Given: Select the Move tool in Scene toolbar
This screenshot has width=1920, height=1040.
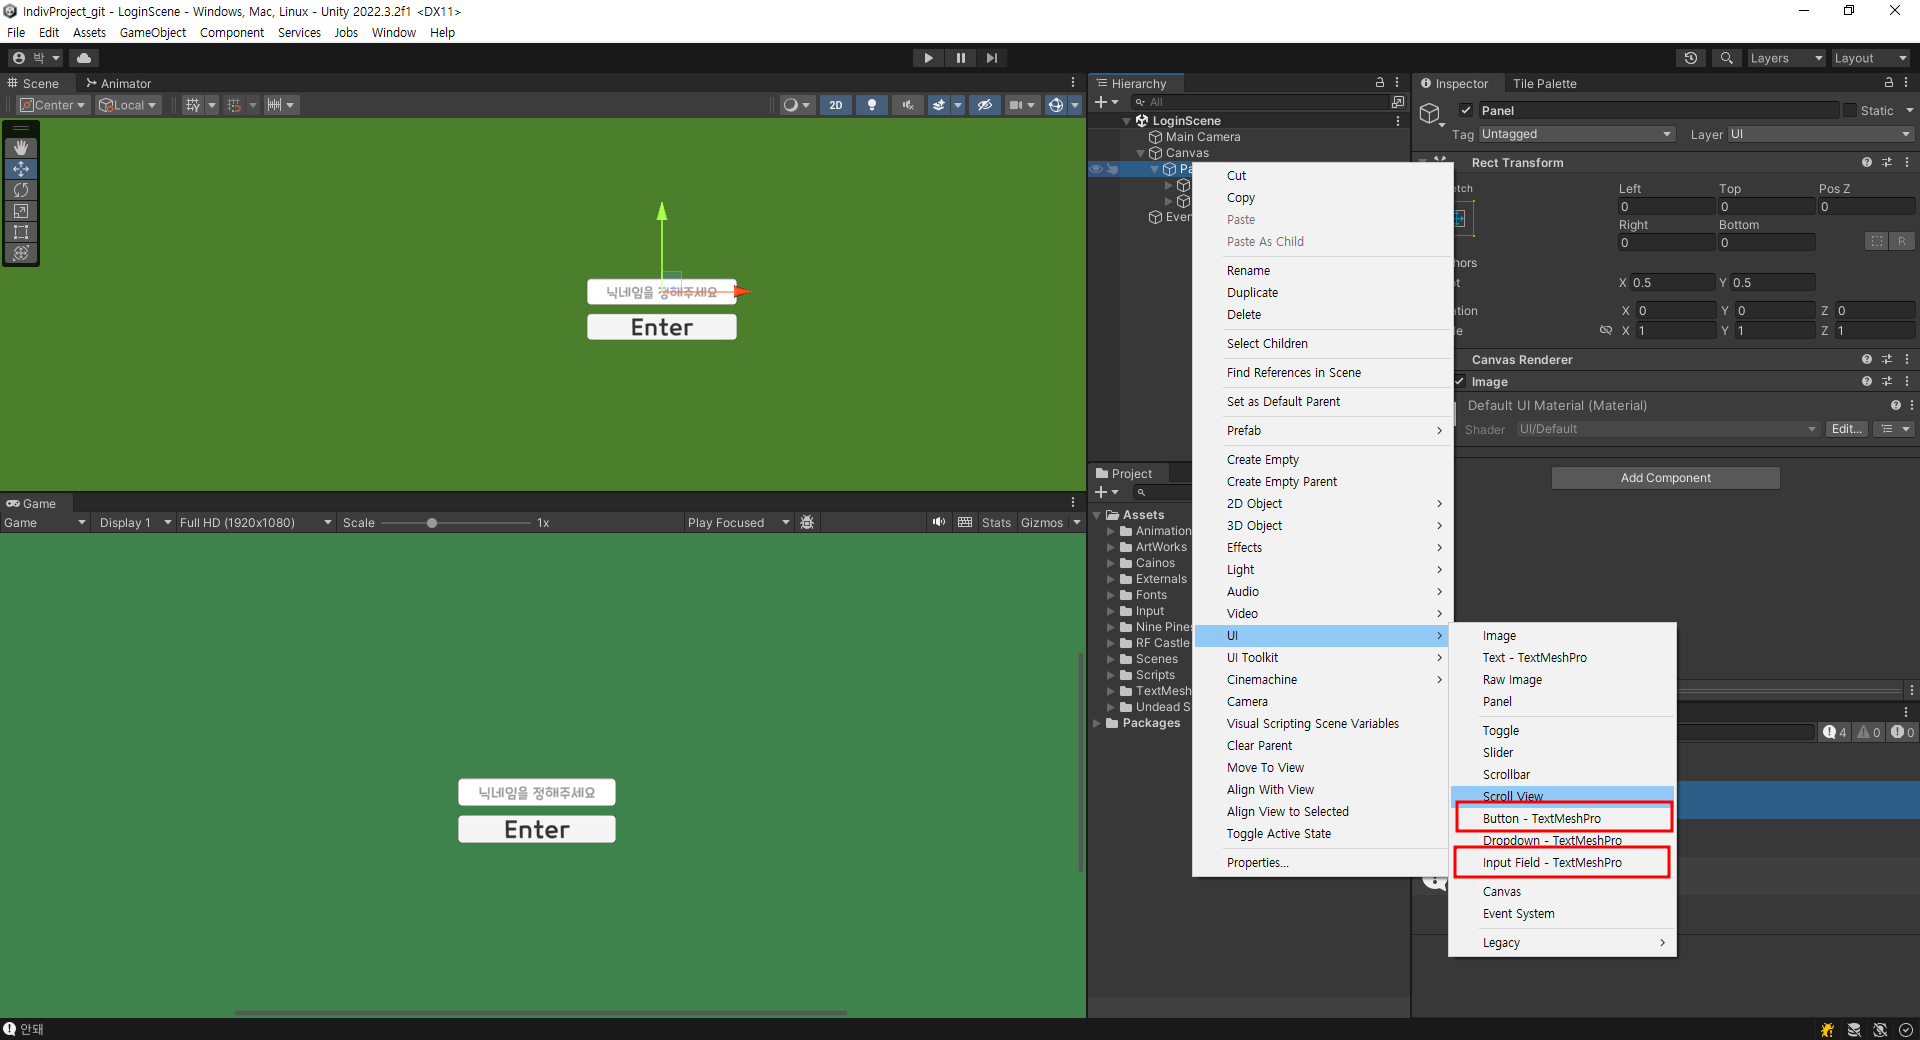Looking at the screenshot, I should click(21, 169).
